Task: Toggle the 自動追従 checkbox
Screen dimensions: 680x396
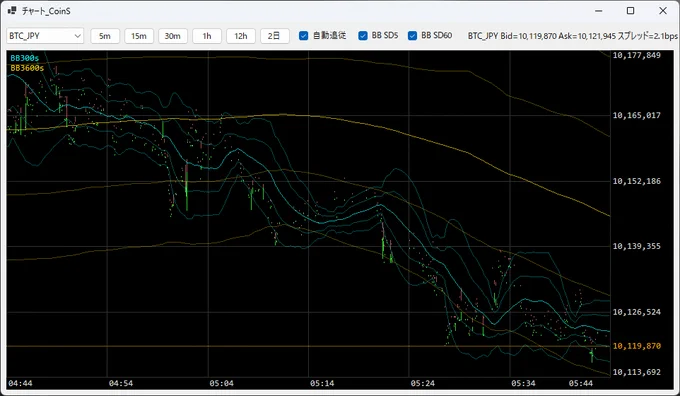Action: (x=304, y=36)
